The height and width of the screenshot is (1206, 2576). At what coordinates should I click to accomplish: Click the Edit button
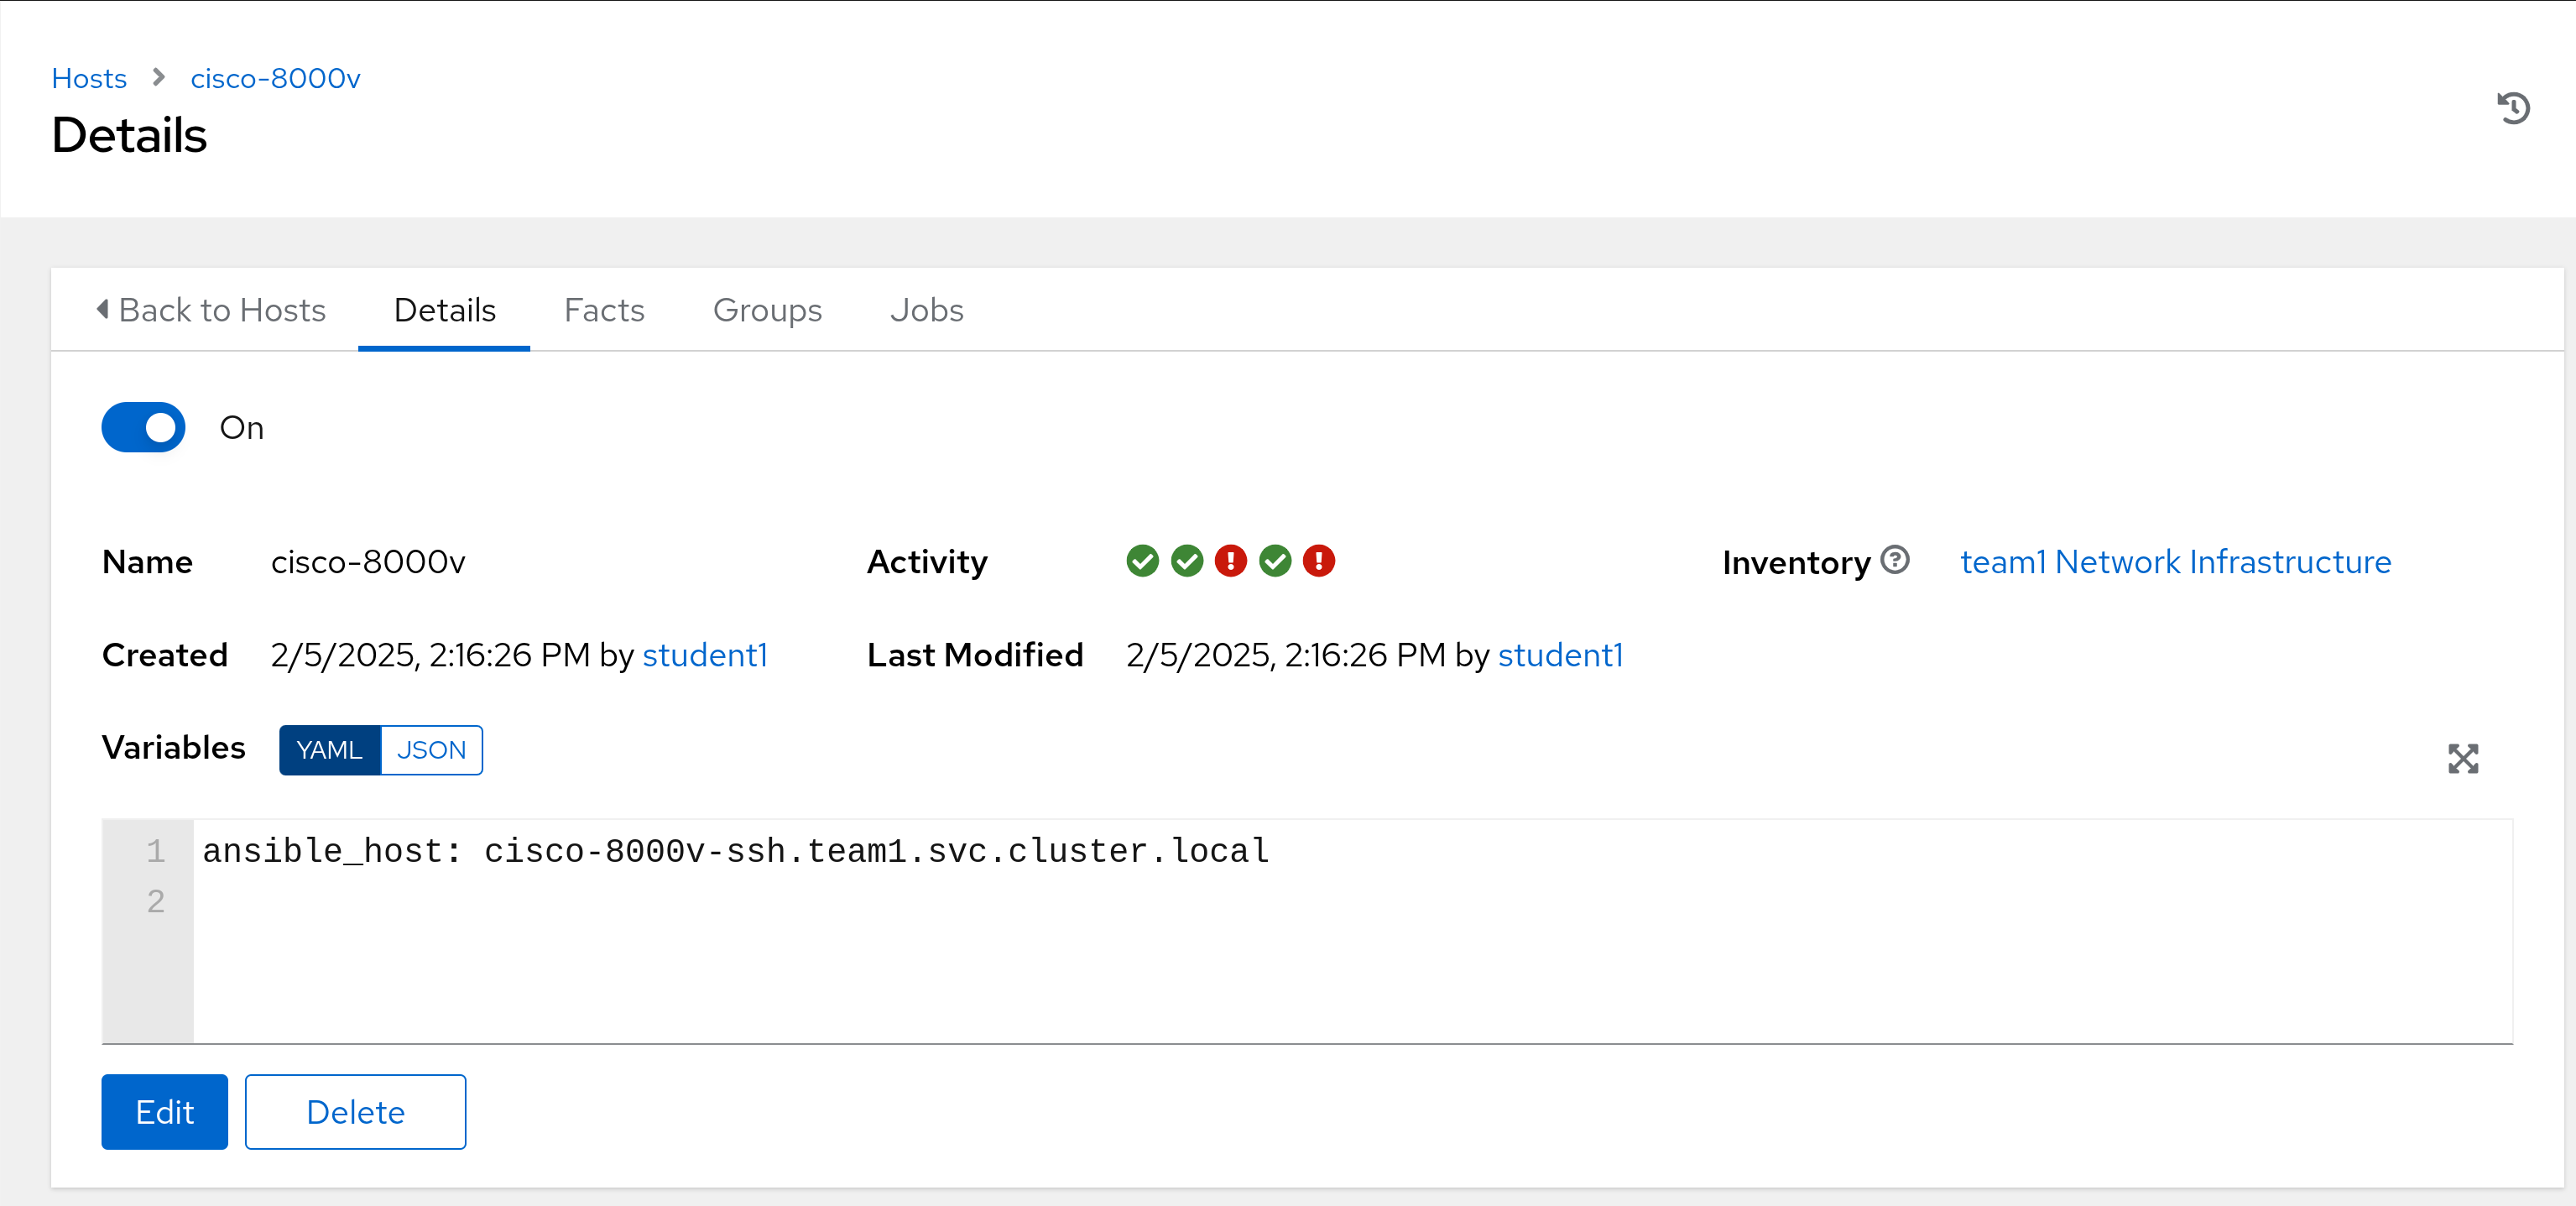point(165,1112)
